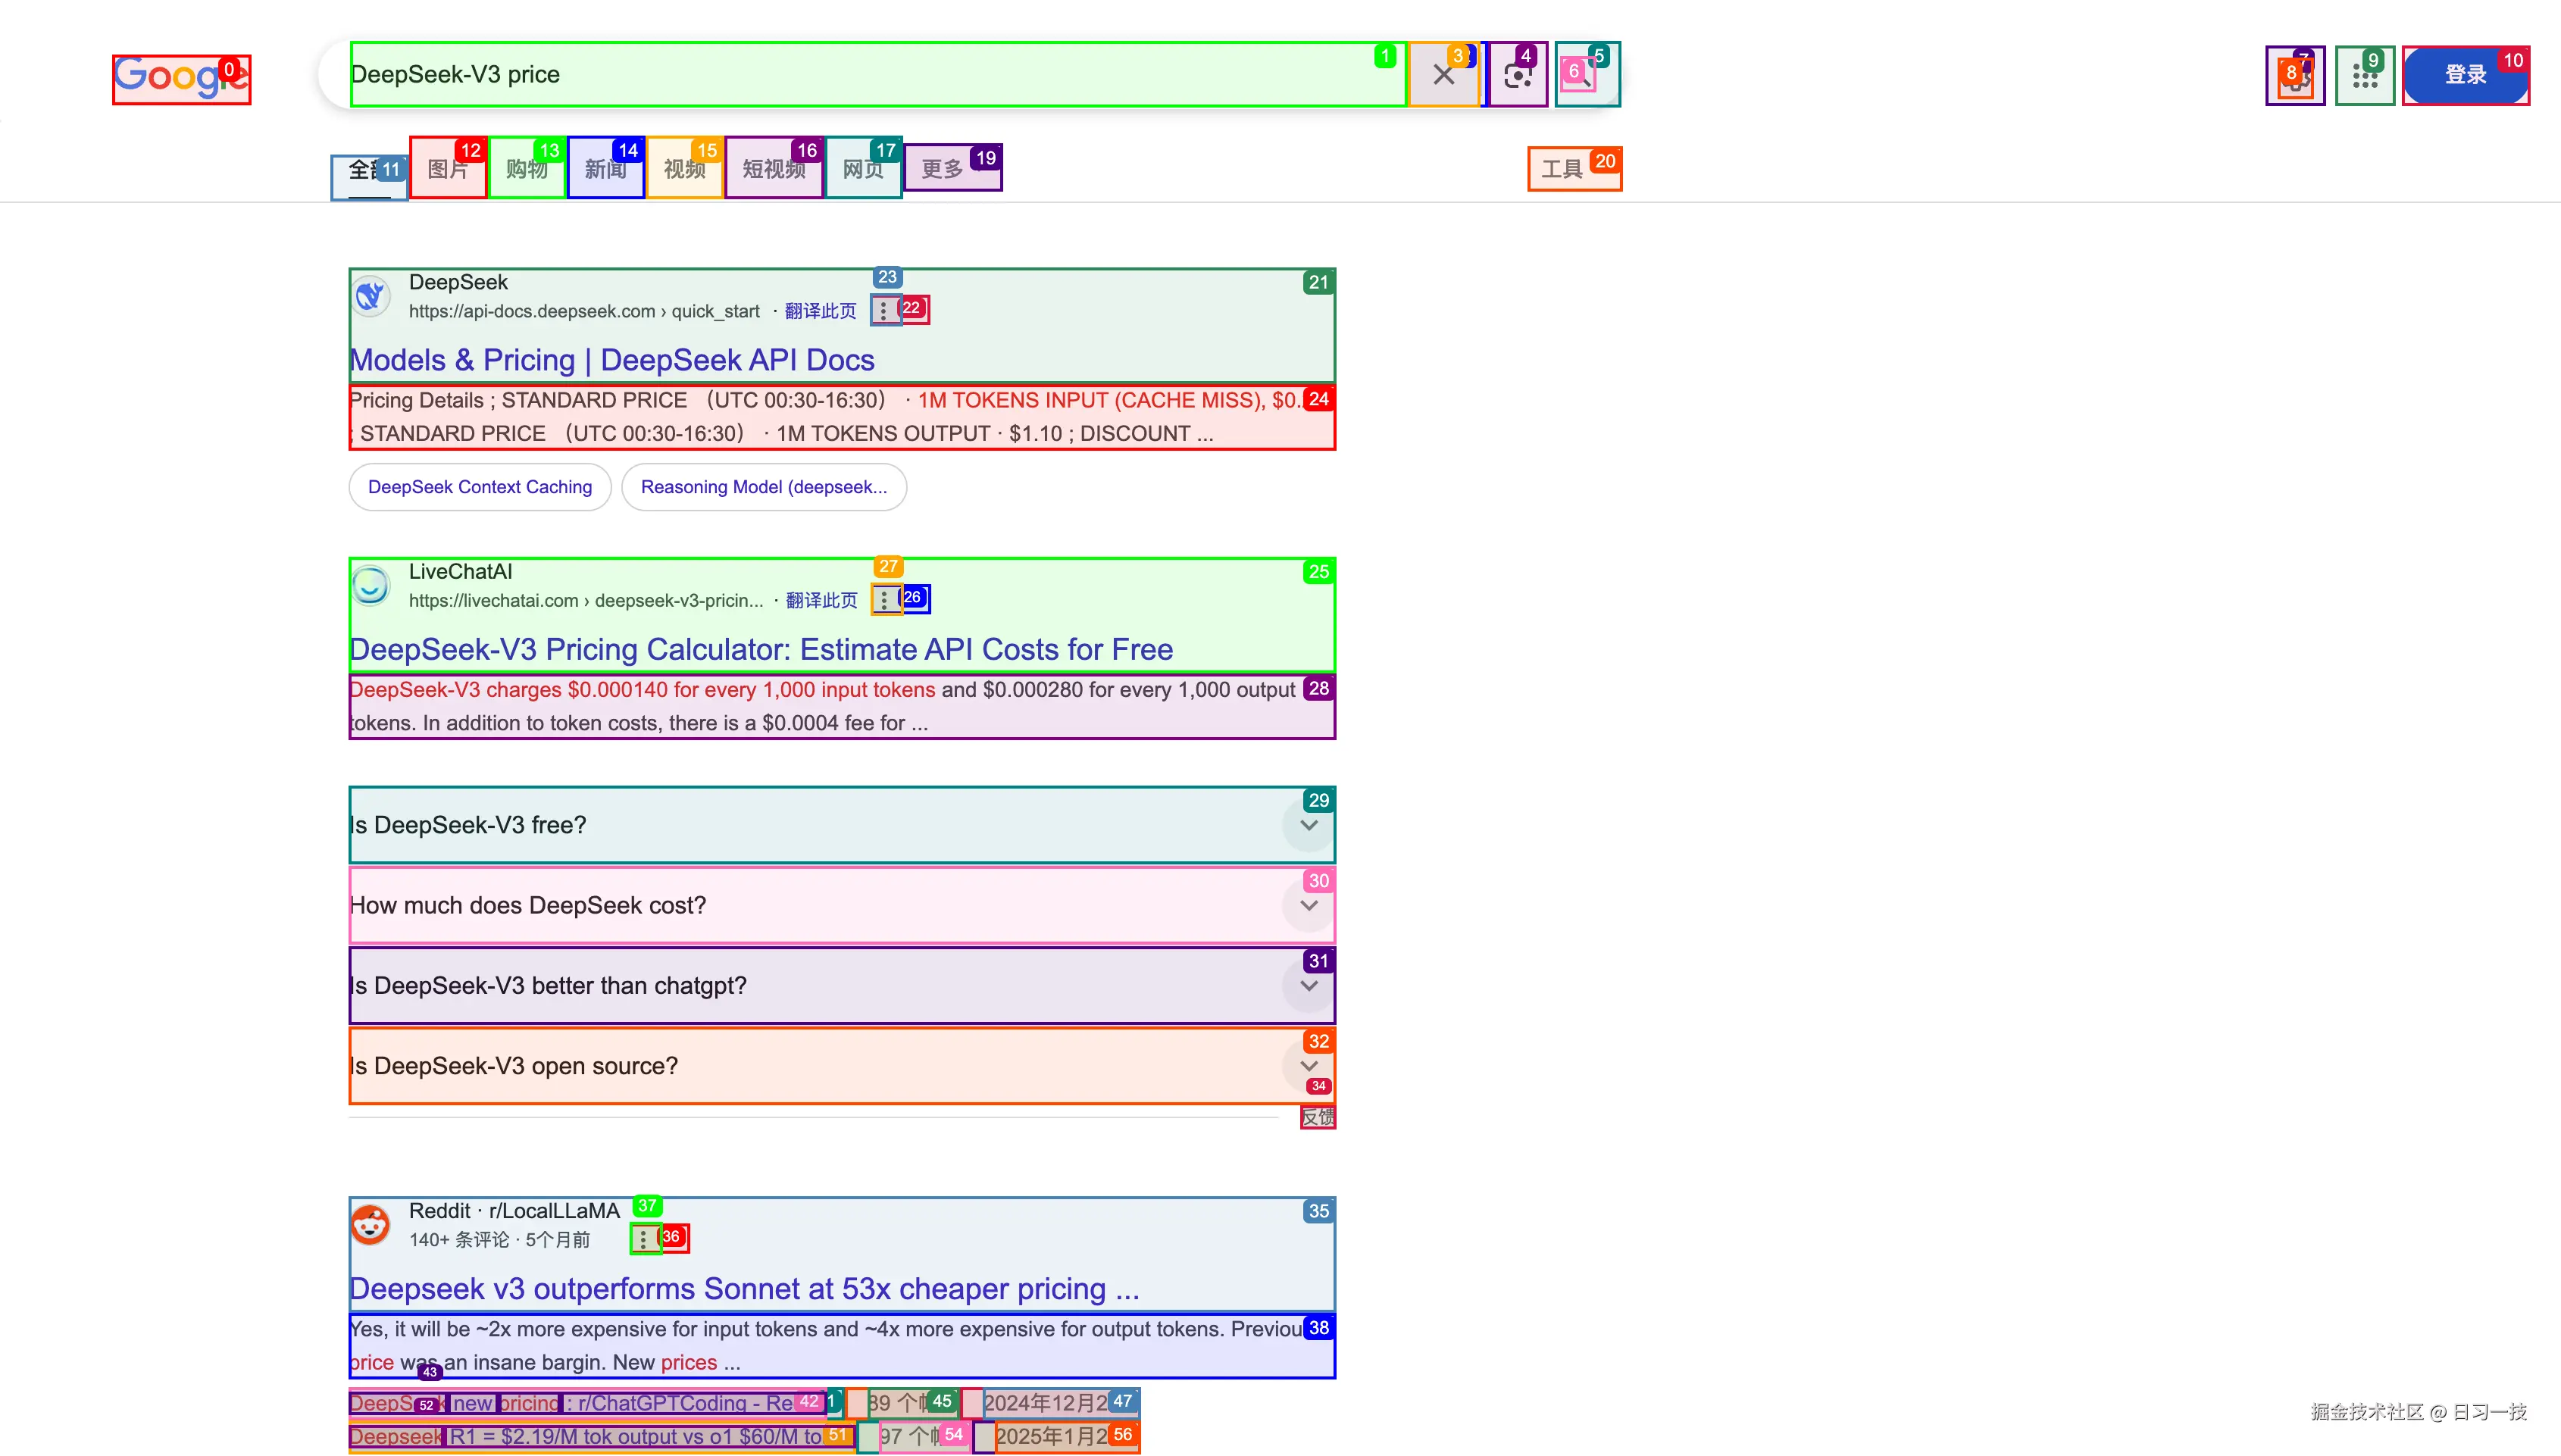The width and height of the screenshot is (2561, 1456).
Task: Open "Models & Pricing | DeepSeek API Docs" link
Action: 612,360
